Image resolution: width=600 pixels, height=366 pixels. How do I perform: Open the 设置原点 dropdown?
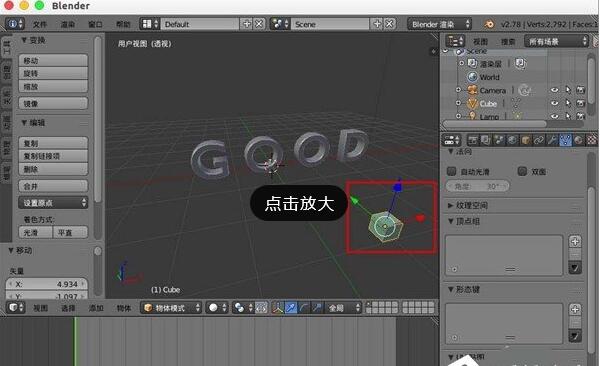click(x=53, y=203)
